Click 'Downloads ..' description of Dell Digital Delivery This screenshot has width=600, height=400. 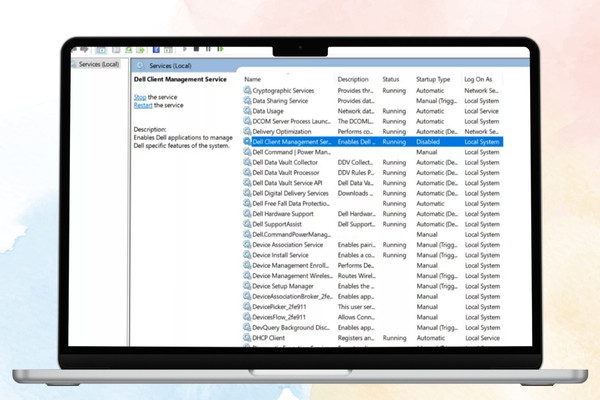tap(355, 193)
